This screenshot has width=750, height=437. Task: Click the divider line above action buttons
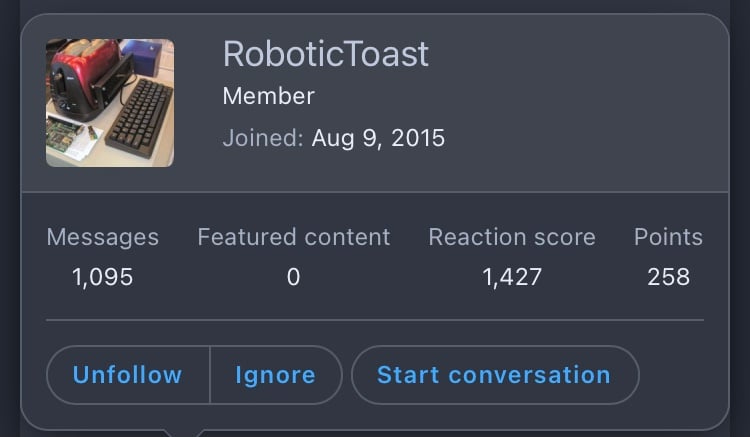(375, 320)
